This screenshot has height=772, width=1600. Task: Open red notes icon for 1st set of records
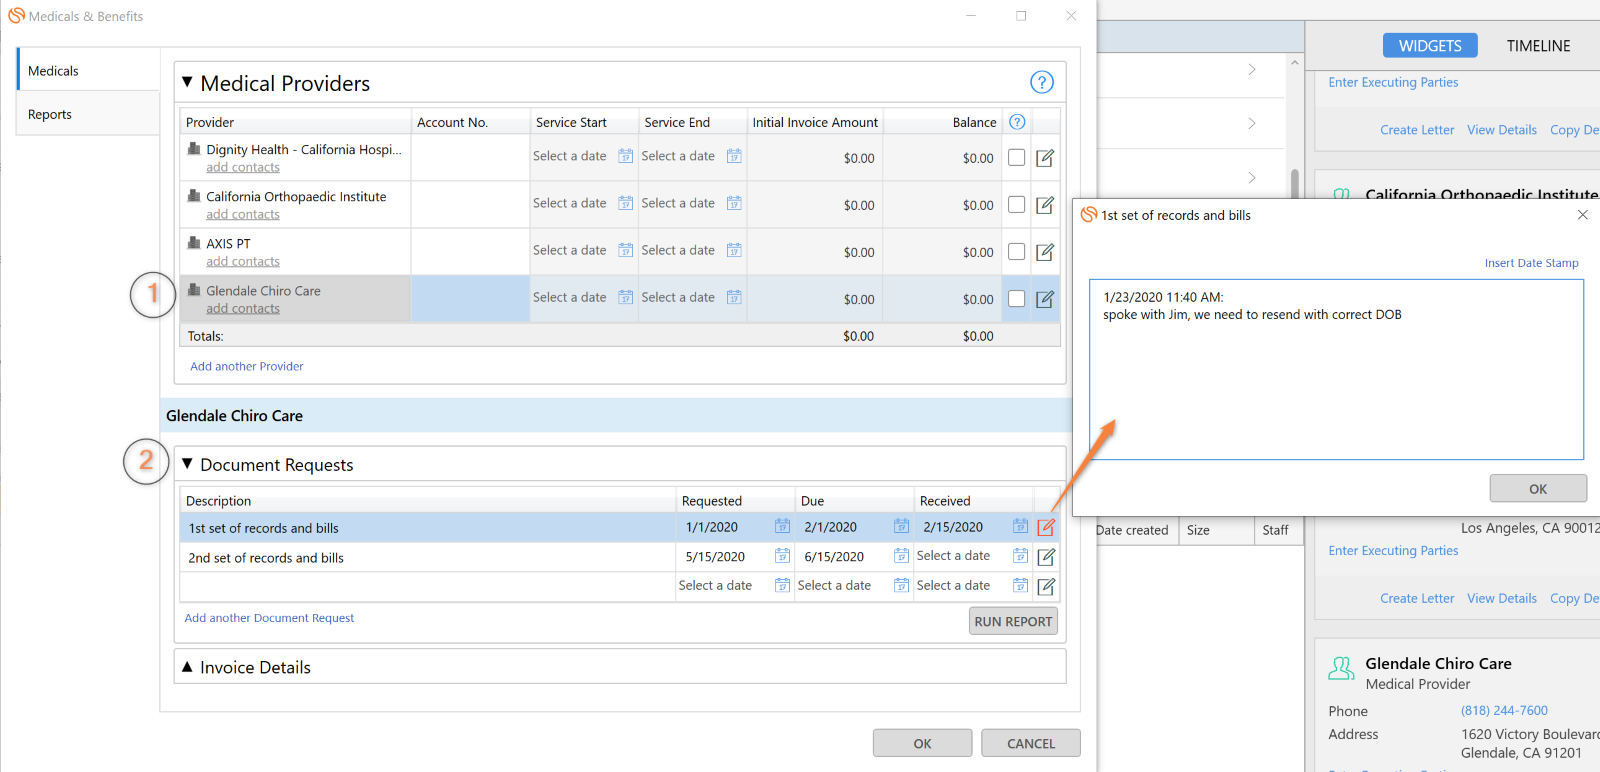click(x=1046, y=527)
